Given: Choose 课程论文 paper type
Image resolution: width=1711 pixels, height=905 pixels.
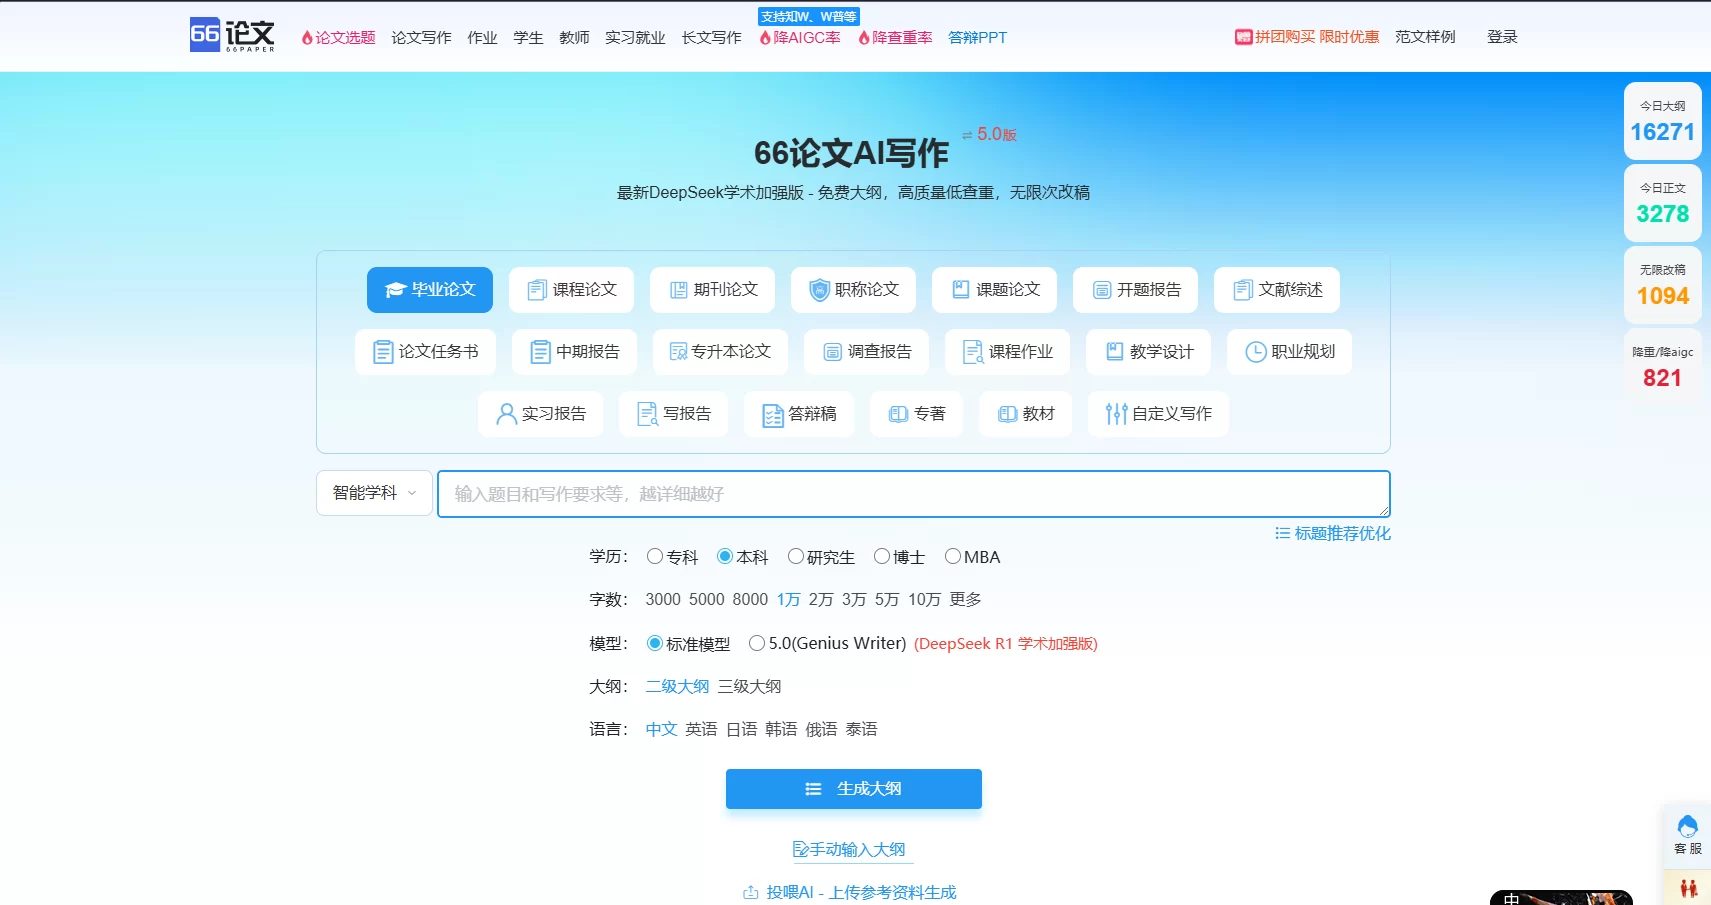Looking at the screenshot, I should click(571, 290).
